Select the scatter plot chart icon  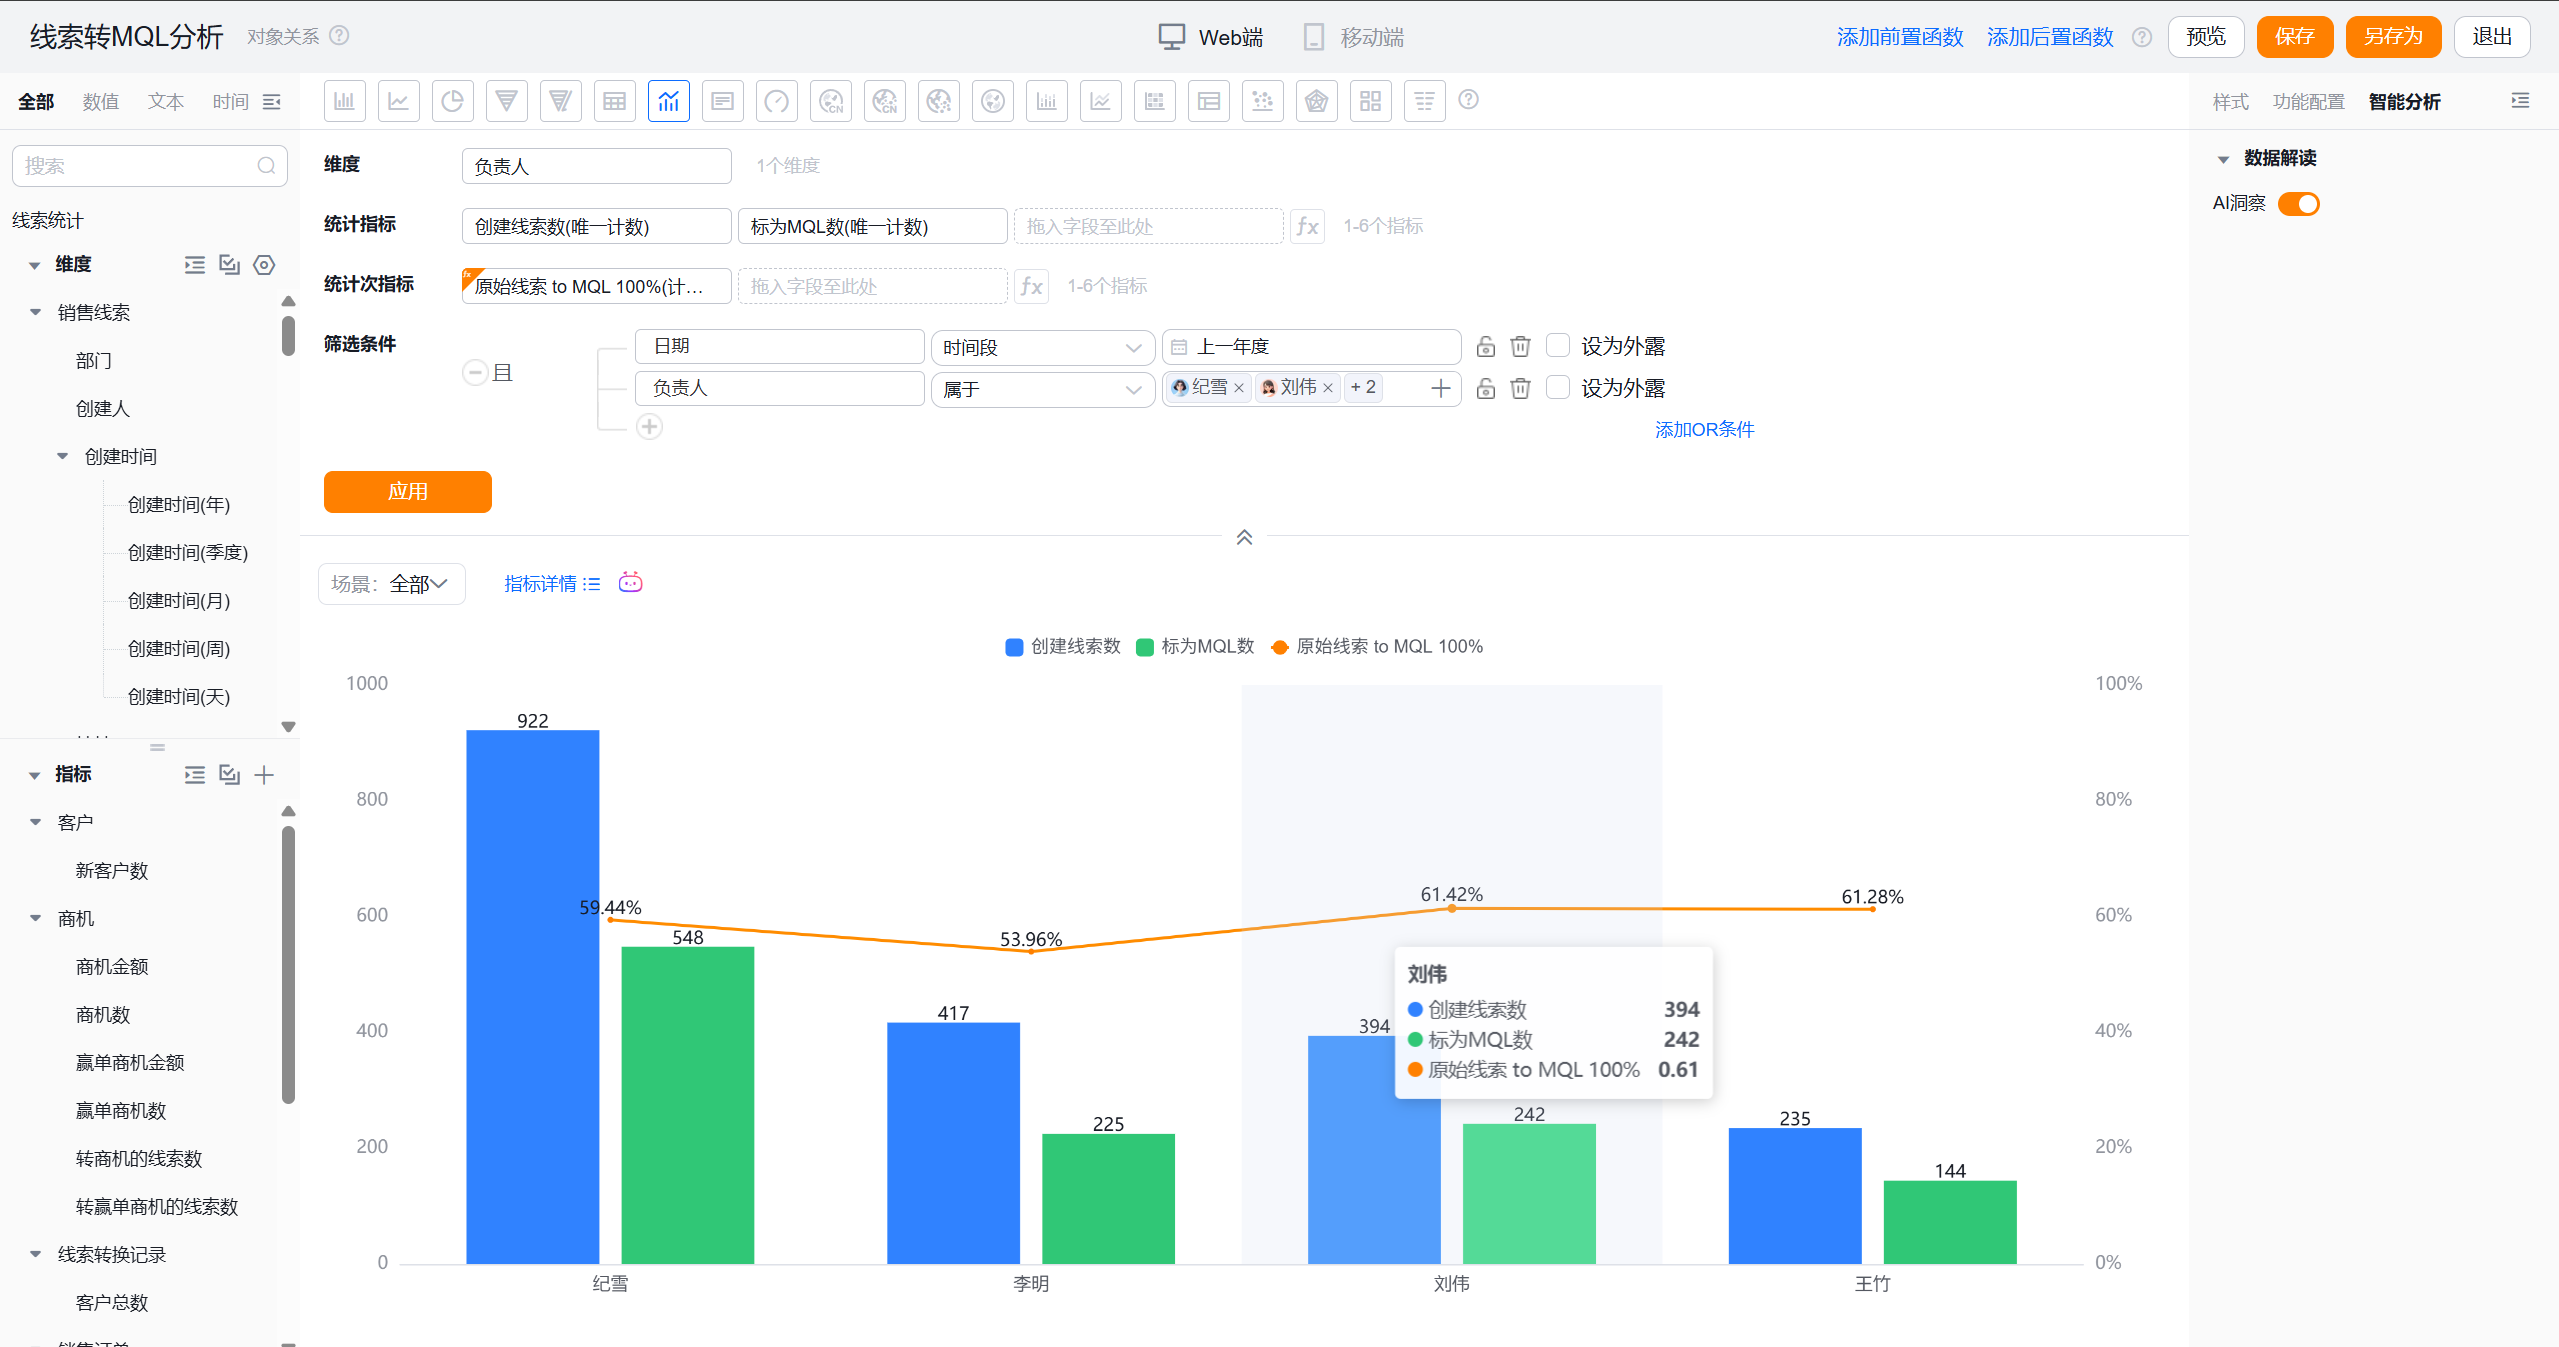tap(1262, 101)
